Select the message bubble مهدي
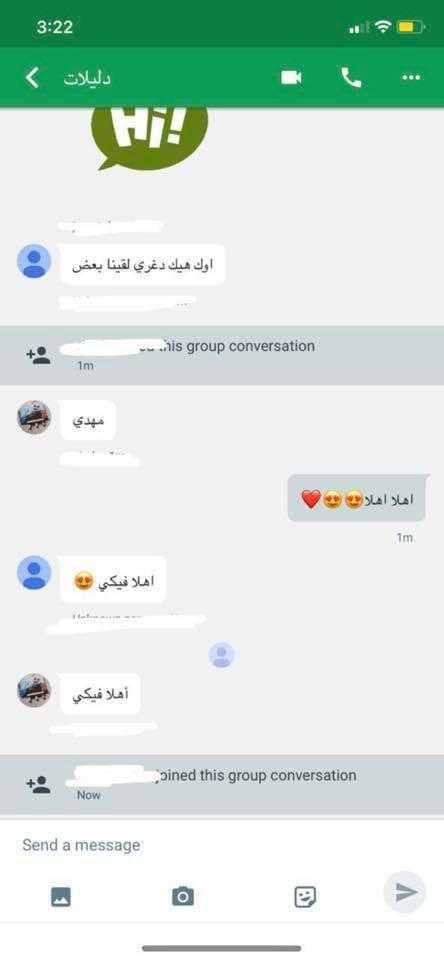This screenshot has height=960, width=444. 88,420
